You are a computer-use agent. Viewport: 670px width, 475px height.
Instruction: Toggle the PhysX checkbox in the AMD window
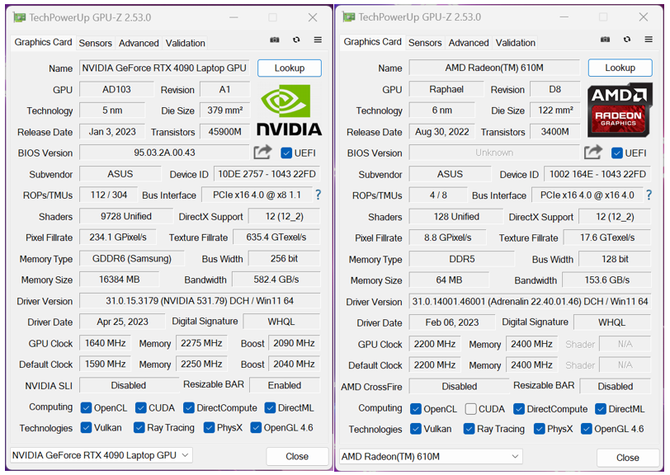pos(539,428)
